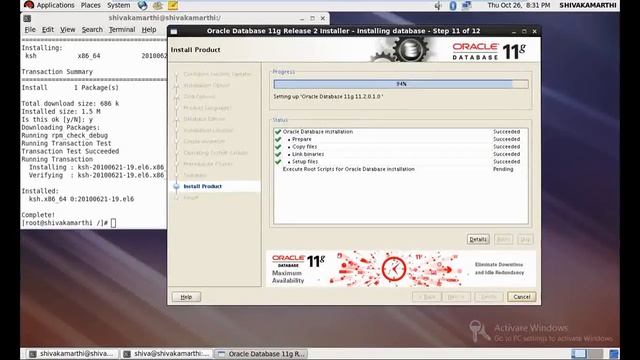Click the Help button in installer
The image size is (640, 360).
point(186,297)
